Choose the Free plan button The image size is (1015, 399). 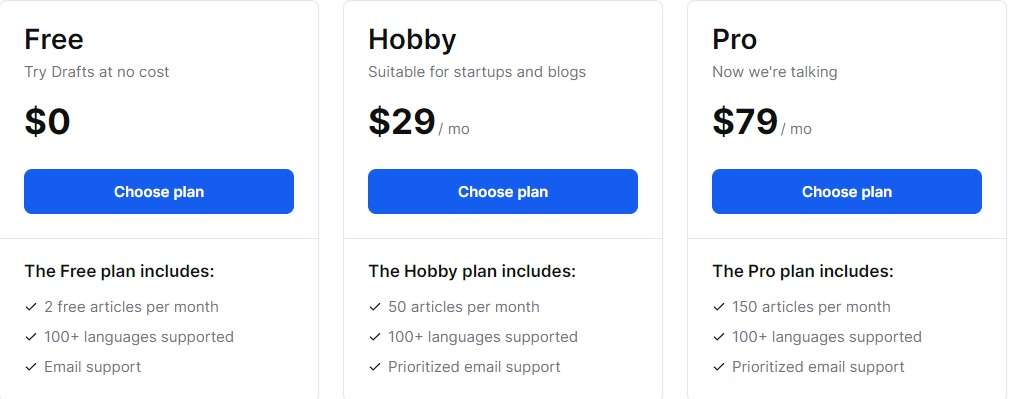[x=159, y=192]
